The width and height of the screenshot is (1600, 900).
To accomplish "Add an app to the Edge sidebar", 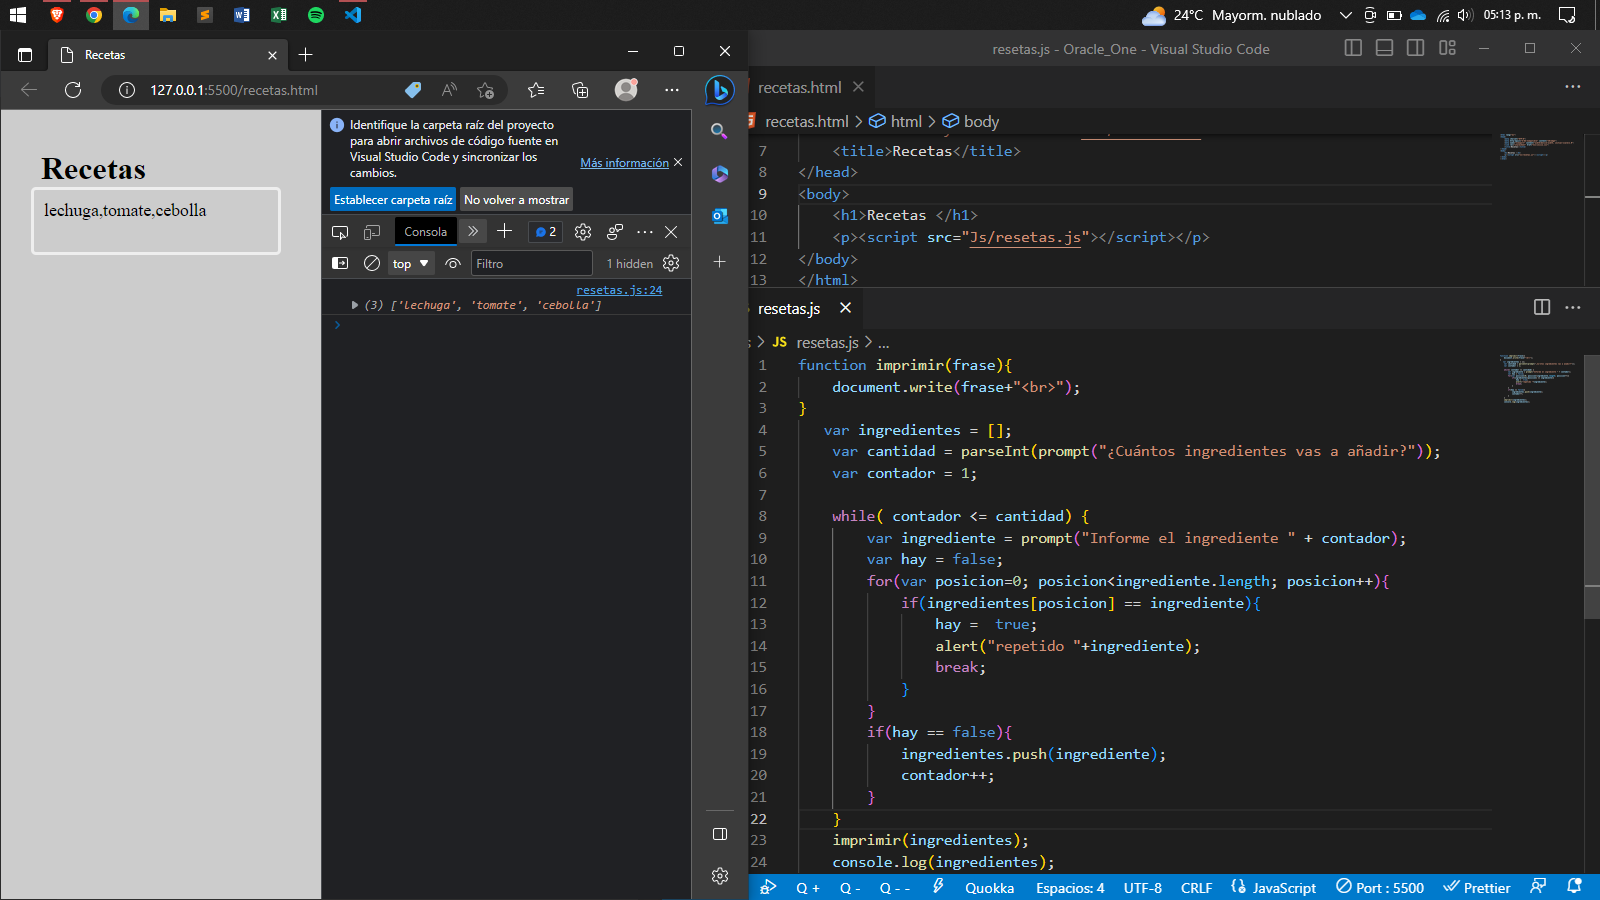I will (x=720, y=262).
